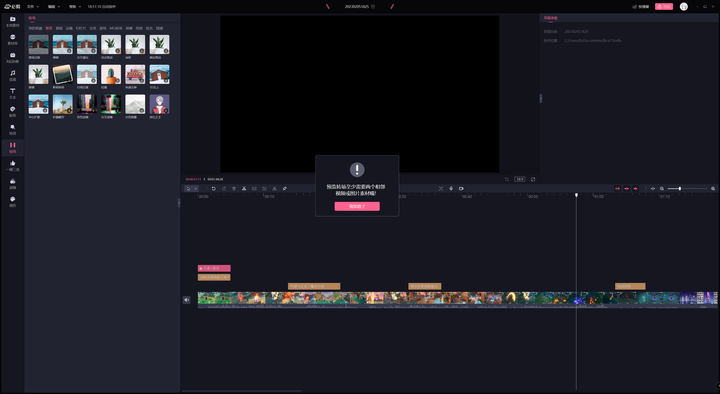Collapse the left media panel handle
The image size is (720, 394).
point(179,203)
